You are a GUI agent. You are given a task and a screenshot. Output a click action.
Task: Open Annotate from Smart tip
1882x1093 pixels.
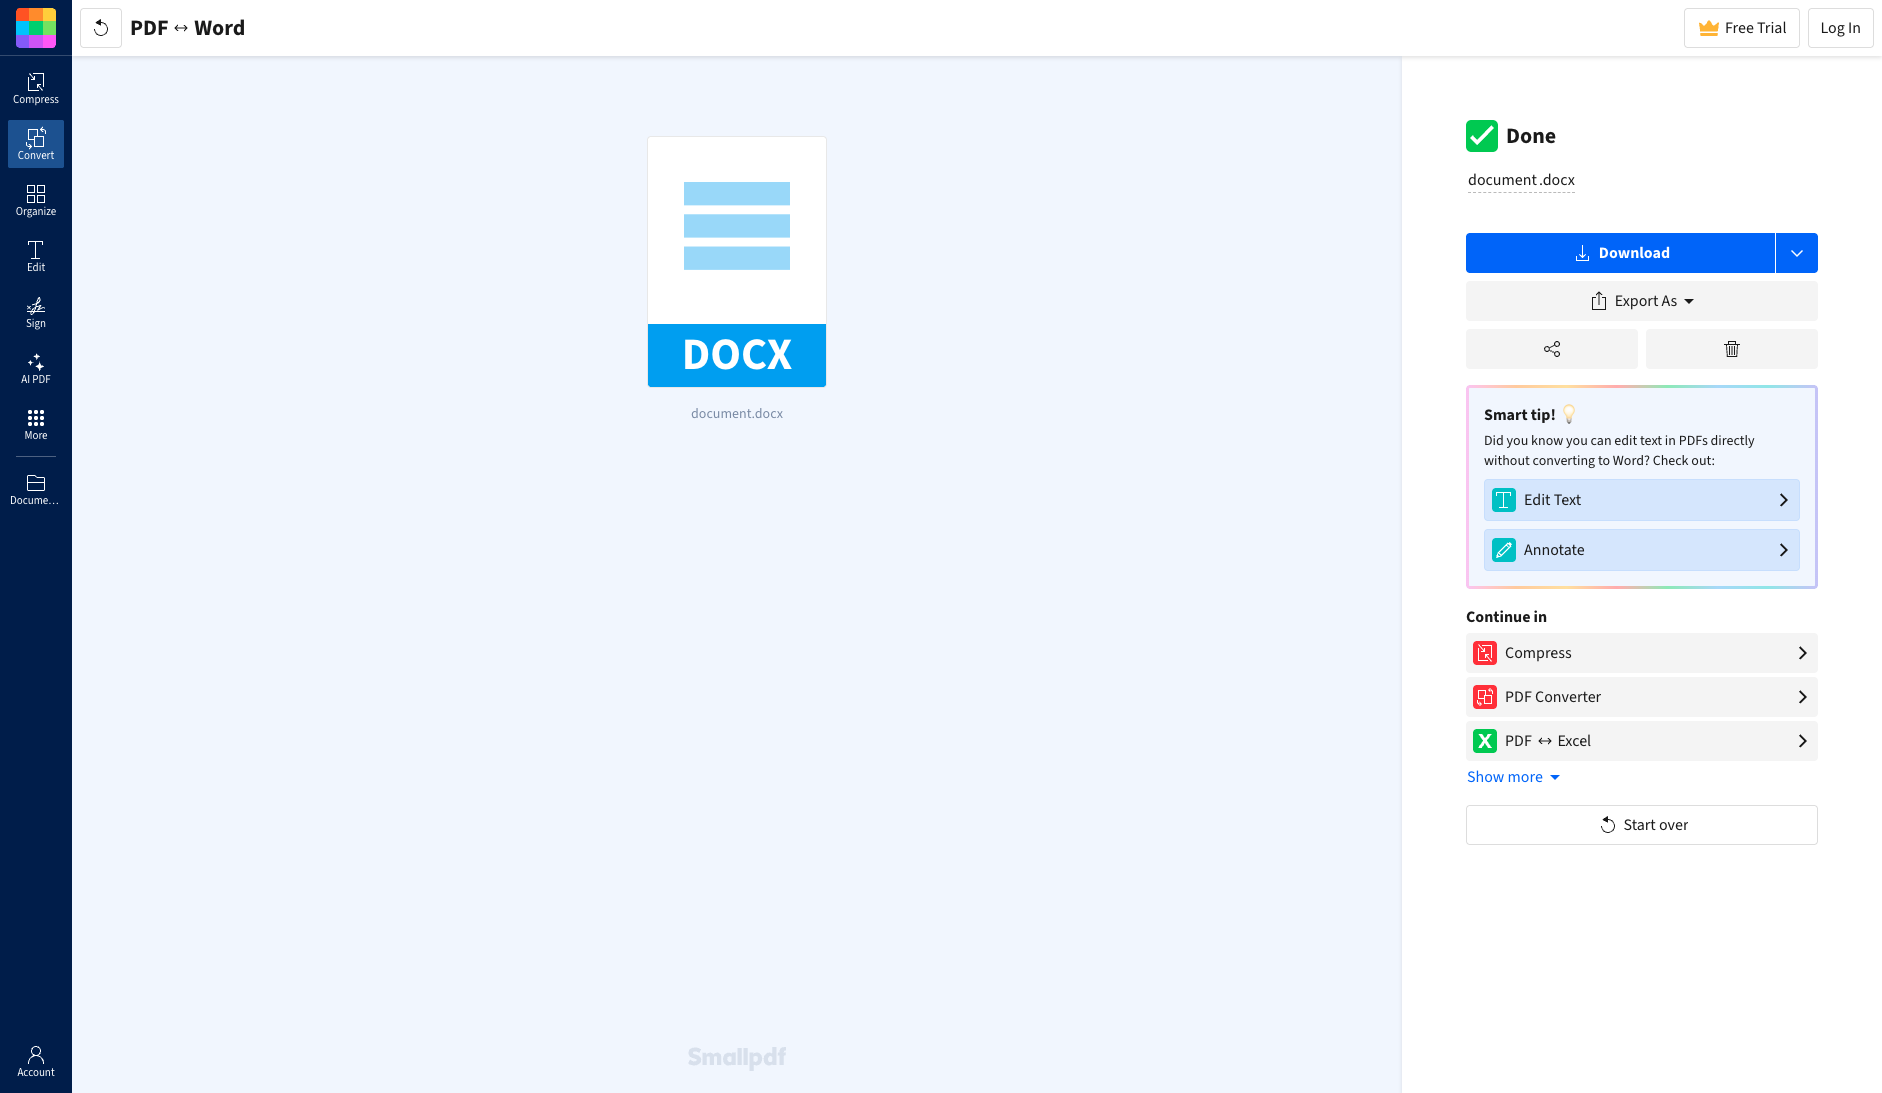click(x=1642, y=550)
